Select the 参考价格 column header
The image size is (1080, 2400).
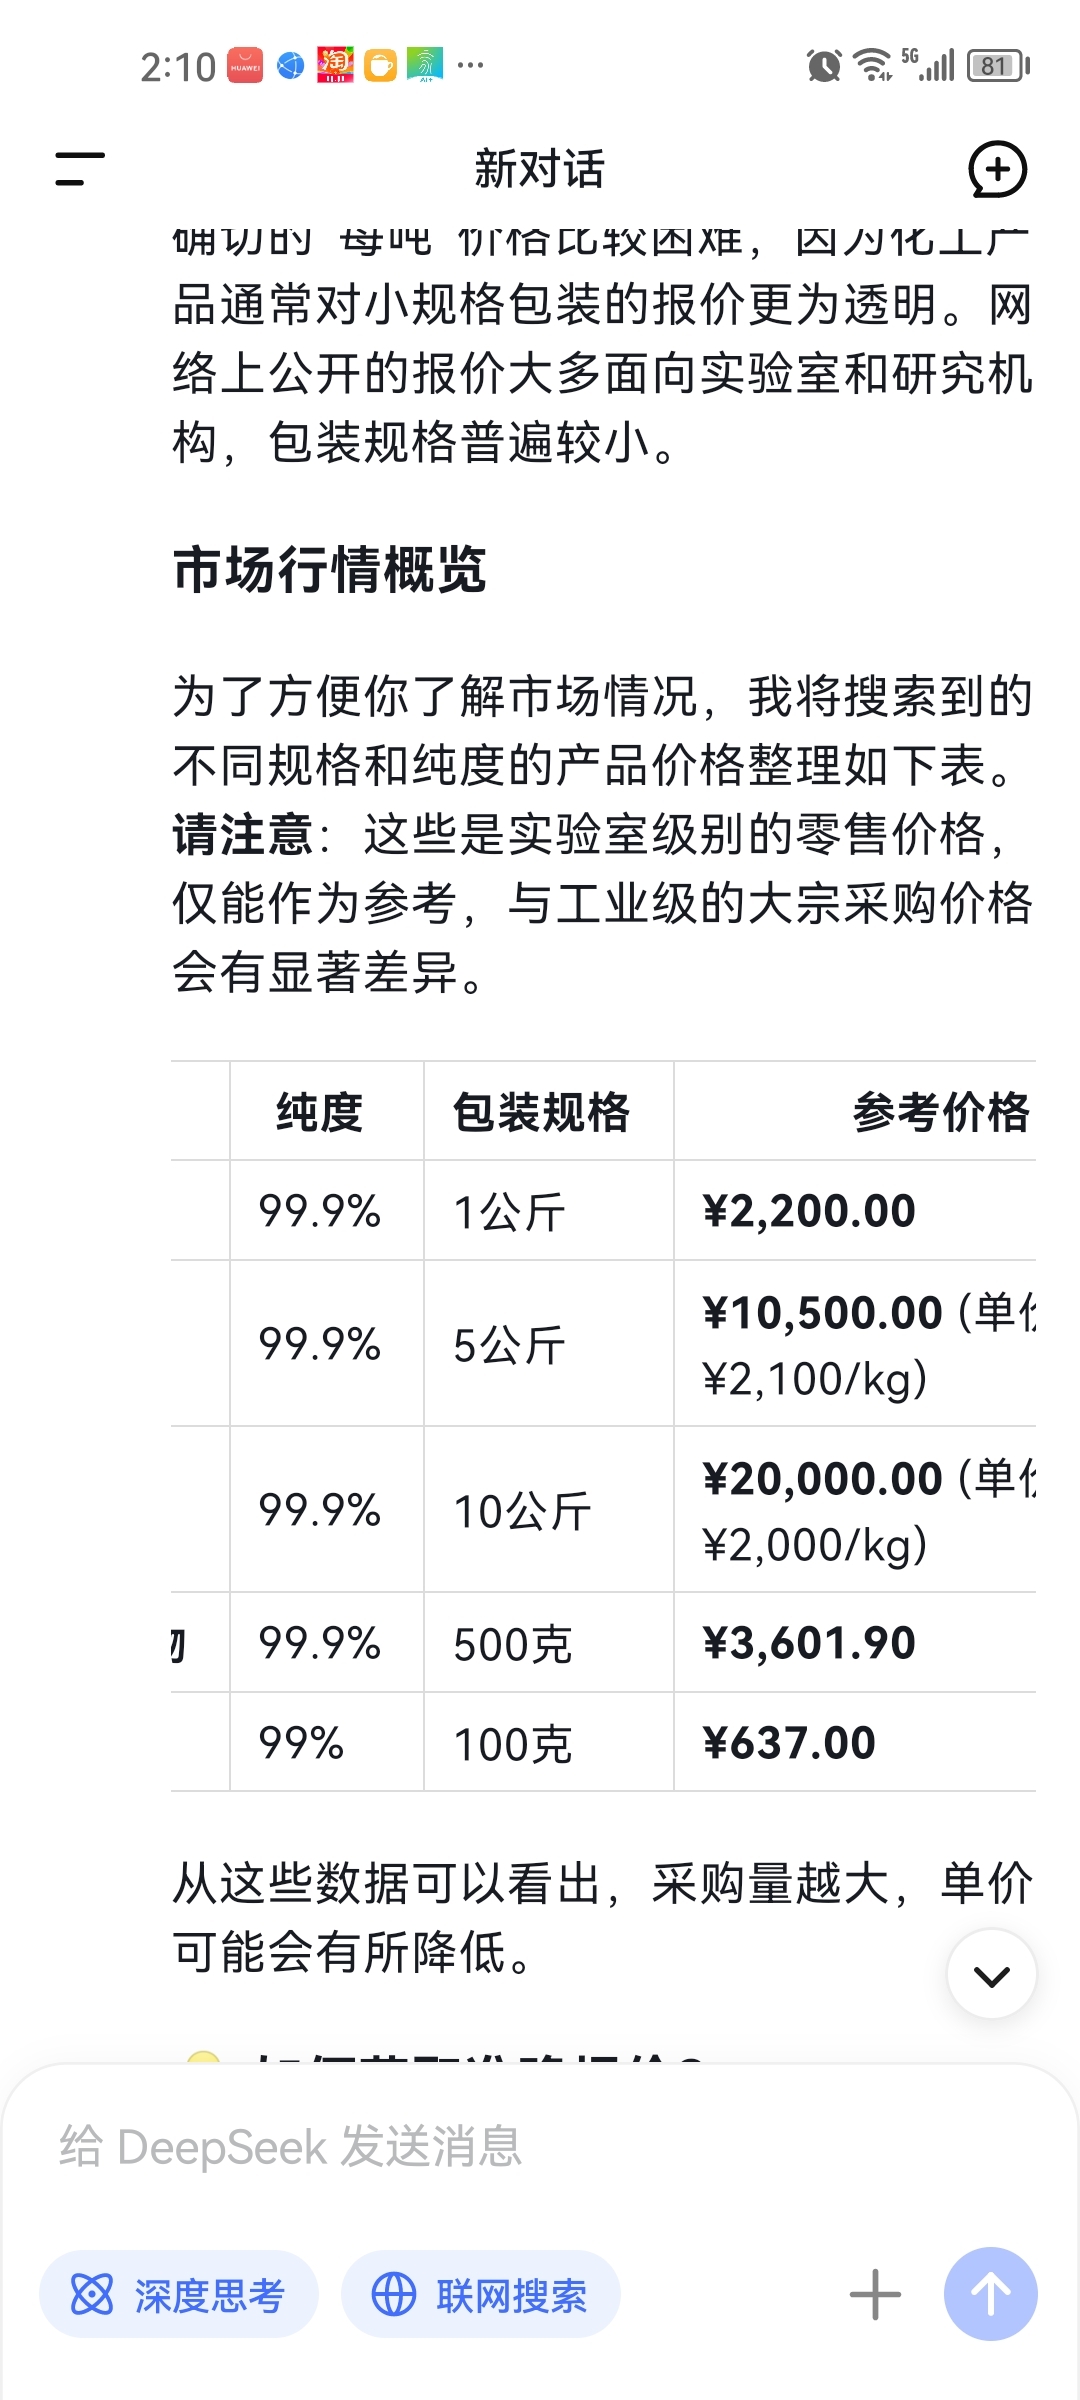pyautogui.click(x=940, y=1112)
